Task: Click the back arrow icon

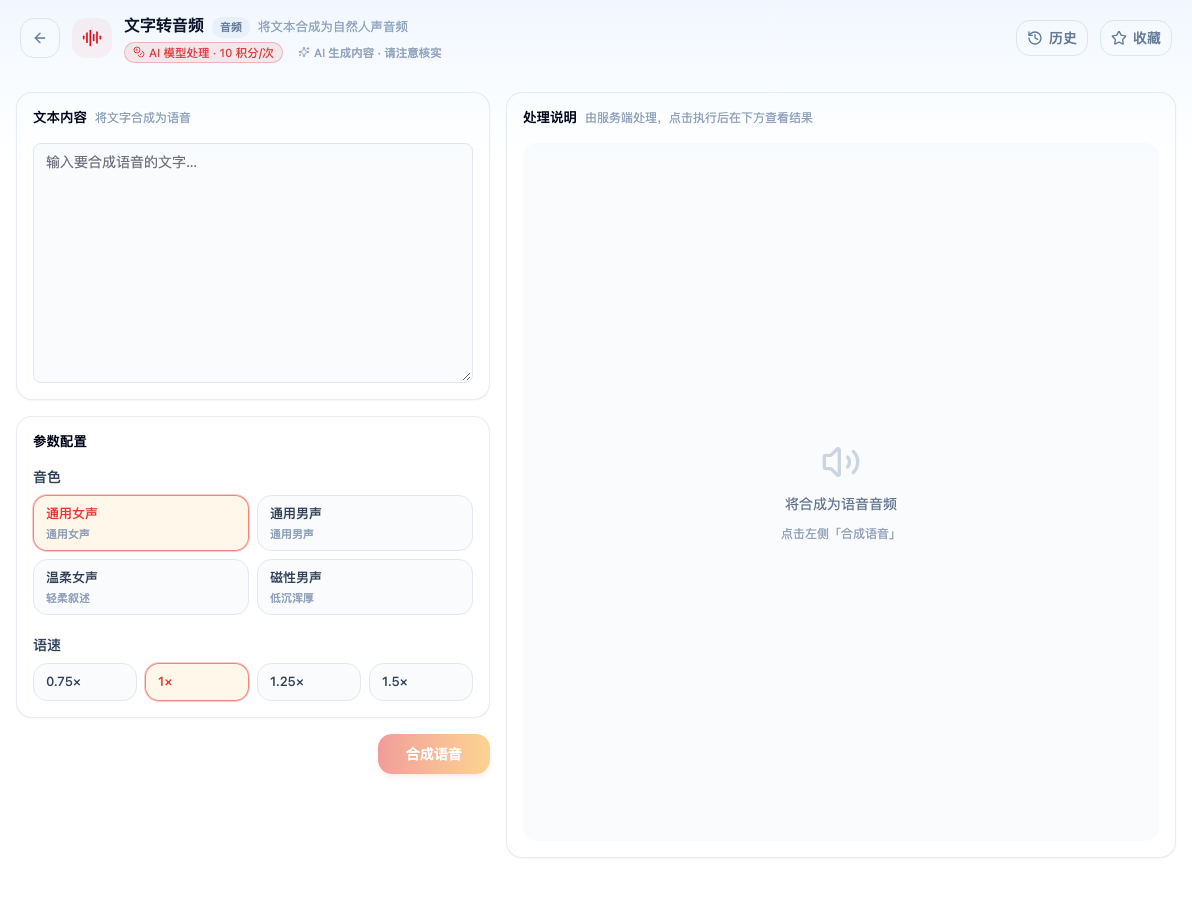Action: (x=40, y=38)
